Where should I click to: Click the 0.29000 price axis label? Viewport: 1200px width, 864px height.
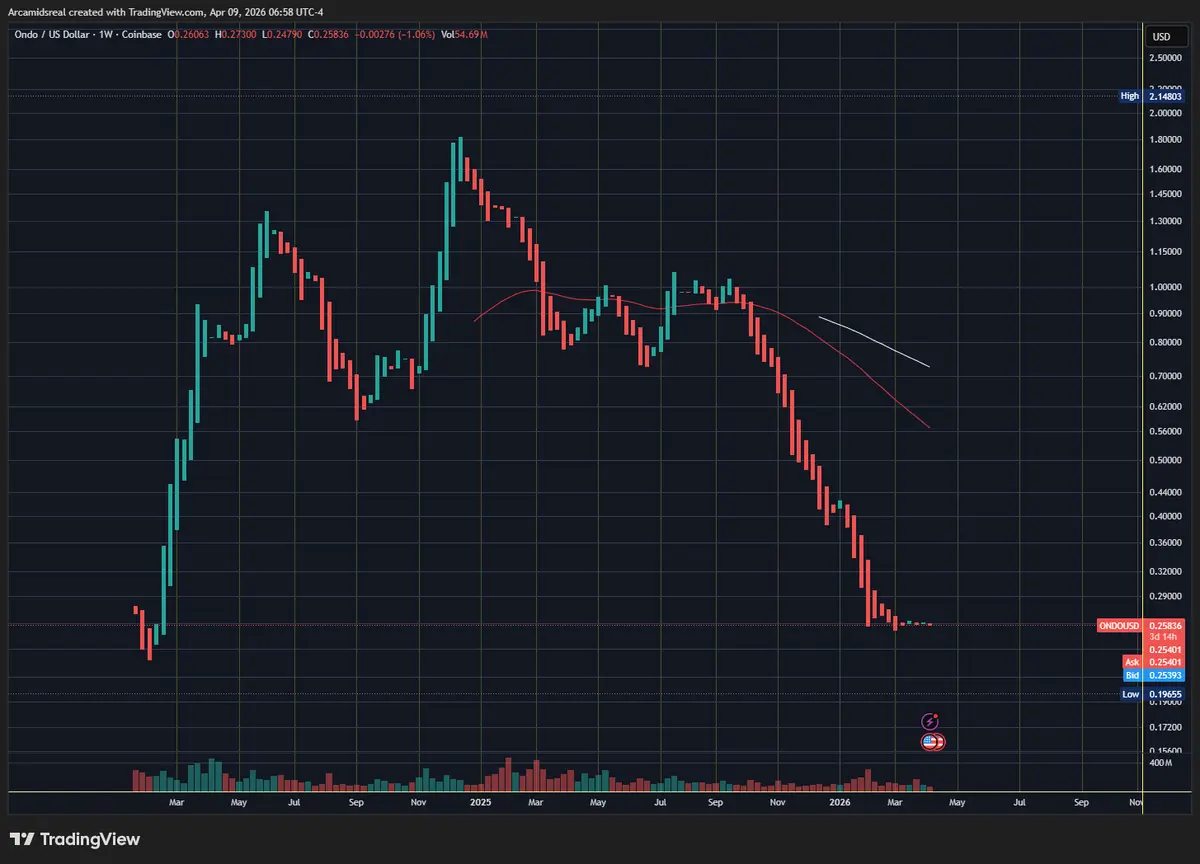click(x=1166, y=597)
